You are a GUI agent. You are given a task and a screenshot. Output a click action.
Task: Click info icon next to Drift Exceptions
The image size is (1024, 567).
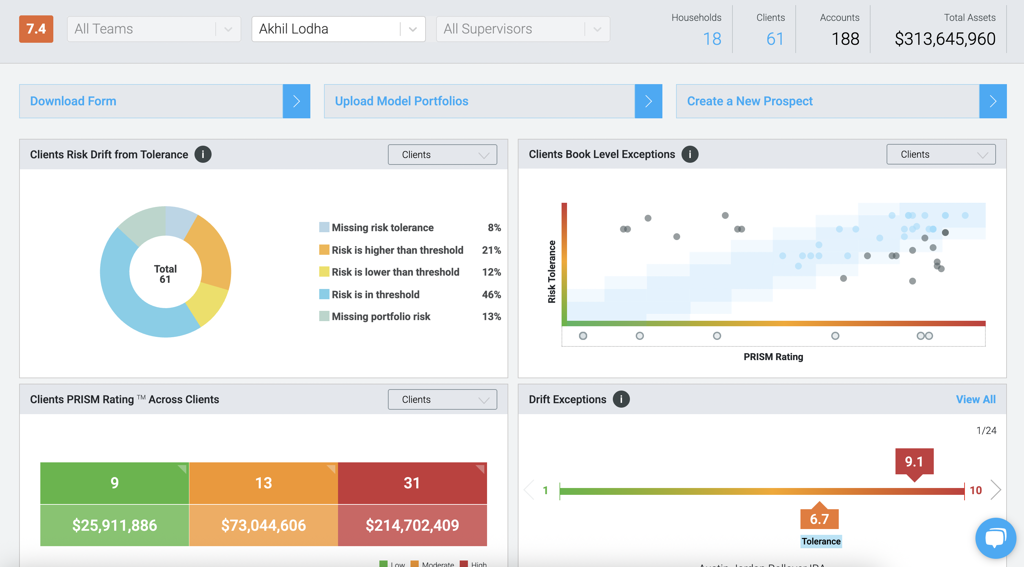coord(621,399)
